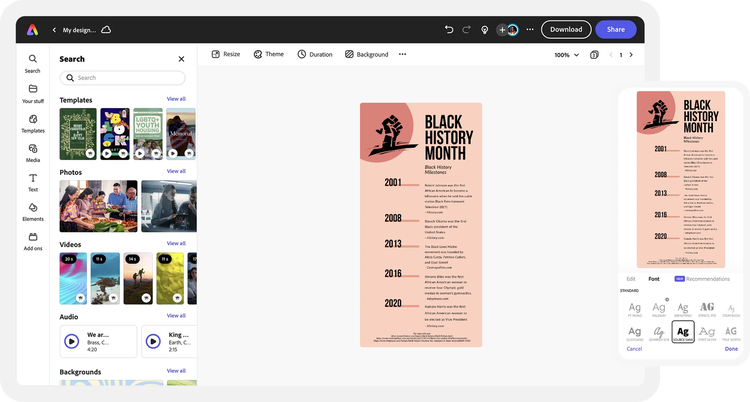Viewport: 750px width, 402px height.
Task: Select the green holiday template thumbnail
Action: pyautogui.click(x=78, y=134)
